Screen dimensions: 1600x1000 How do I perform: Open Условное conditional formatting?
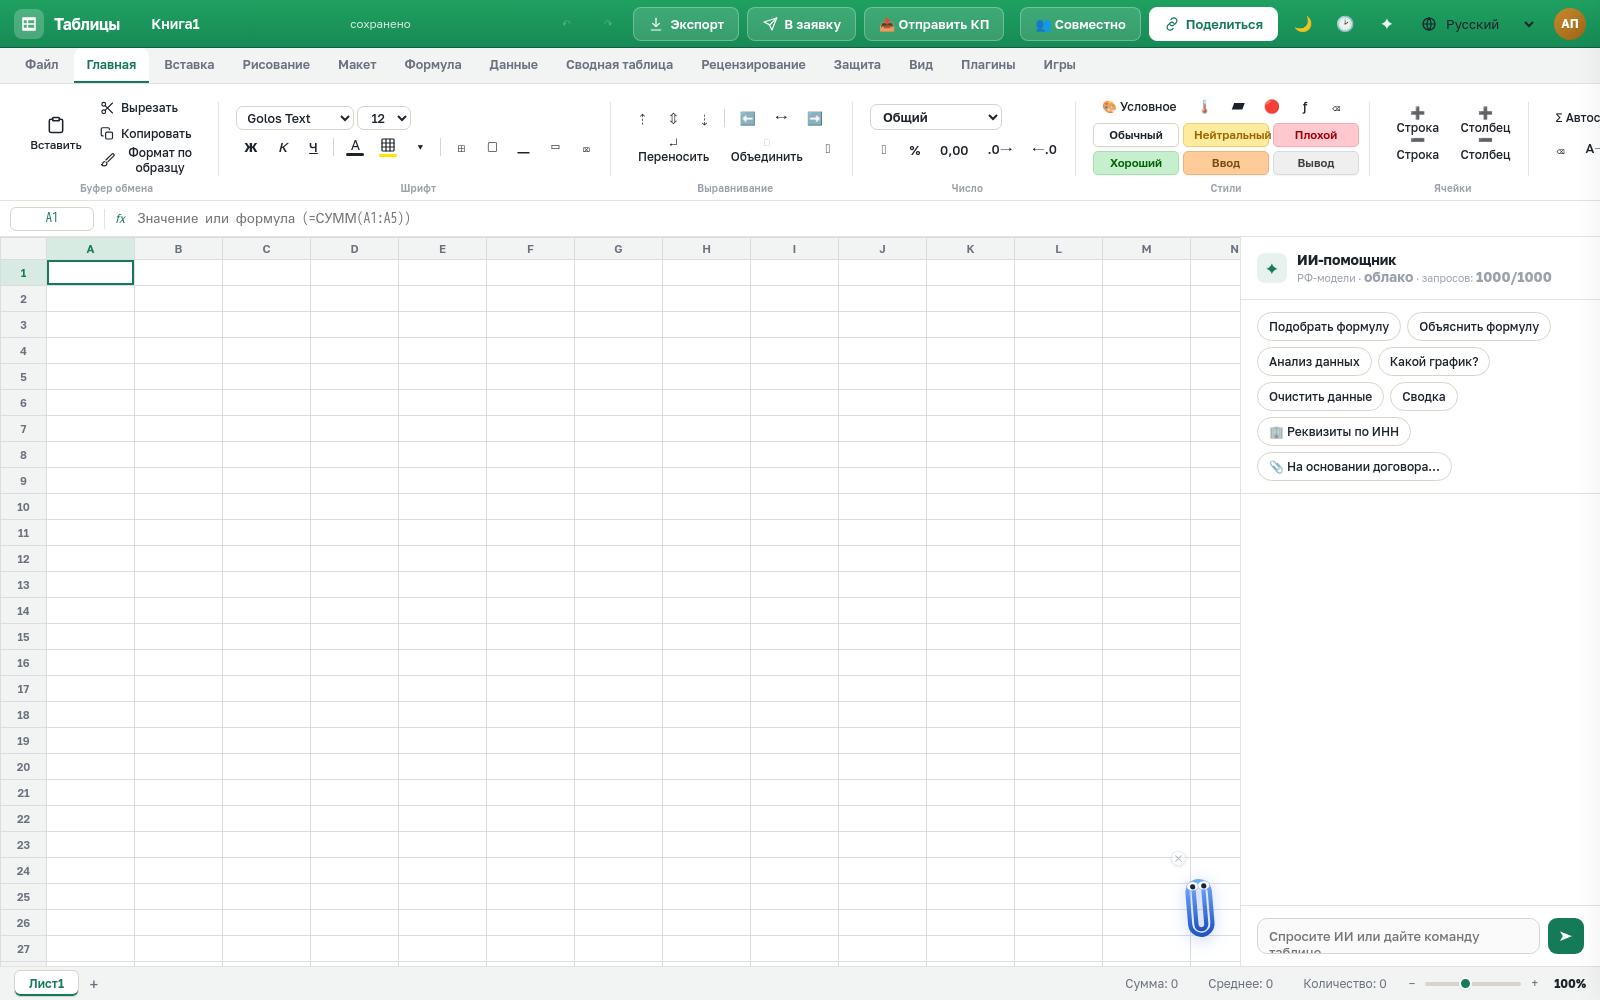(x=1139, y=107)
